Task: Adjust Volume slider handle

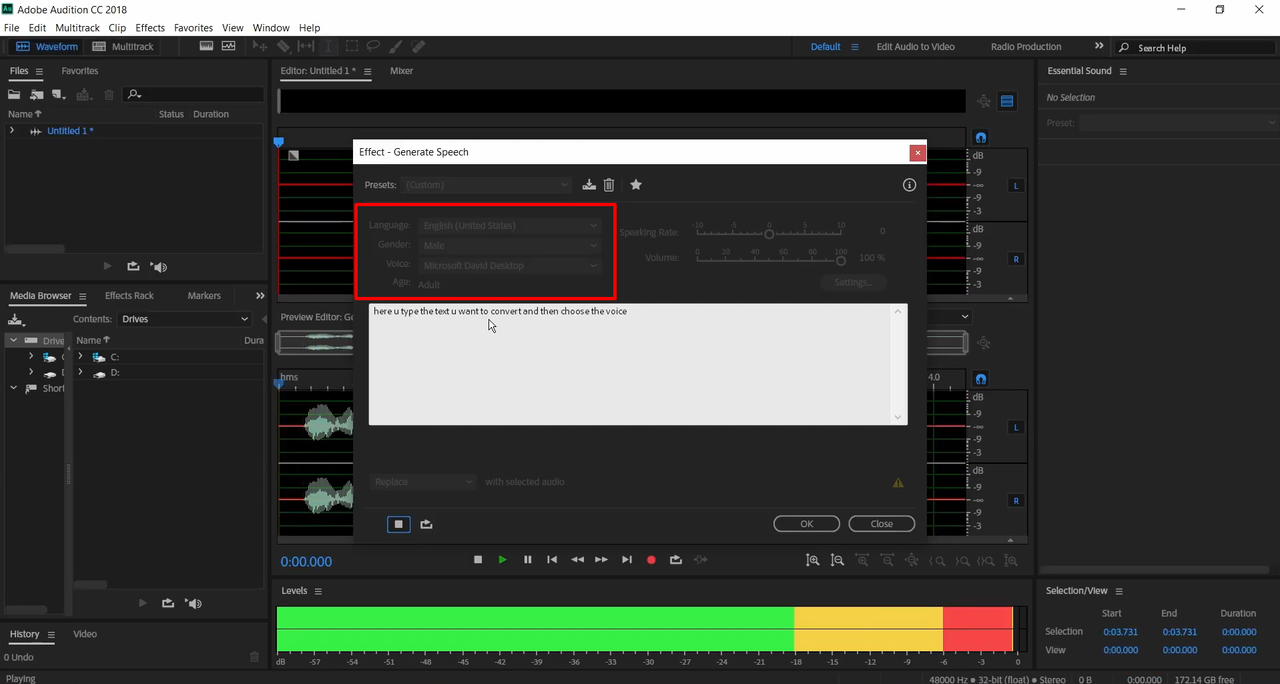Action: 841,260
